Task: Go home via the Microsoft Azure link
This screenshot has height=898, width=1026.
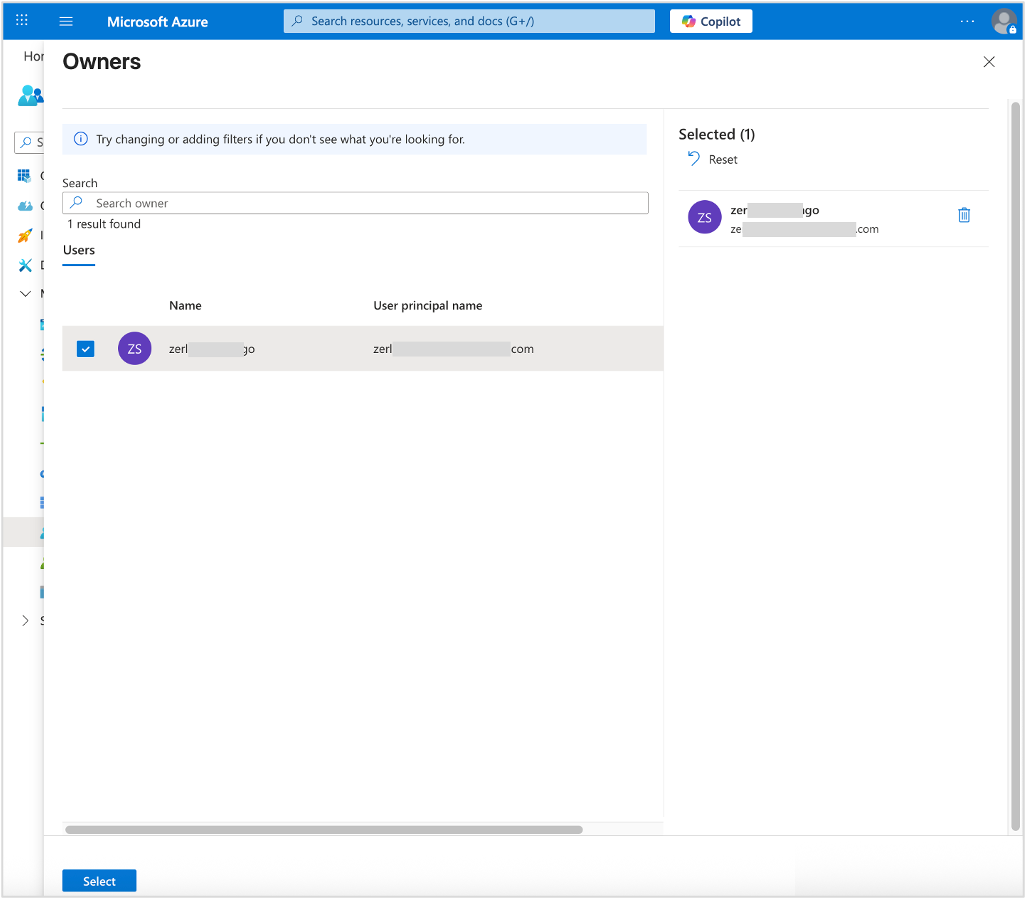Action: 157,21
